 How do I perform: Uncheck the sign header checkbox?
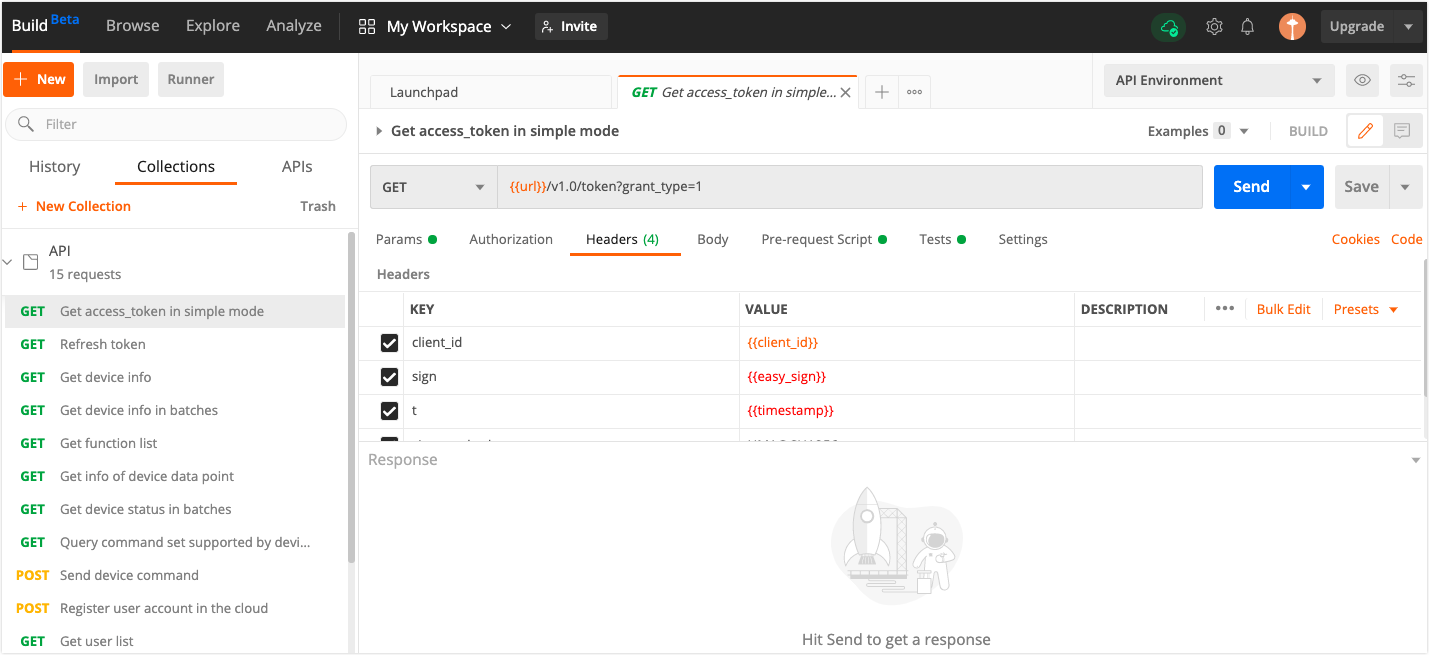point(390,377)
